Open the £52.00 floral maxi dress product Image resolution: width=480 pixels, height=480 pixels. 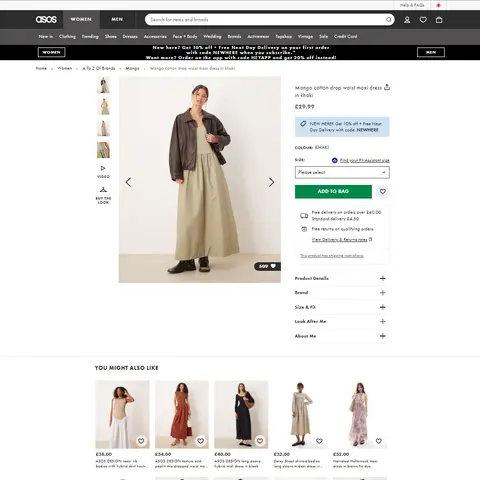tap(360, 414)
